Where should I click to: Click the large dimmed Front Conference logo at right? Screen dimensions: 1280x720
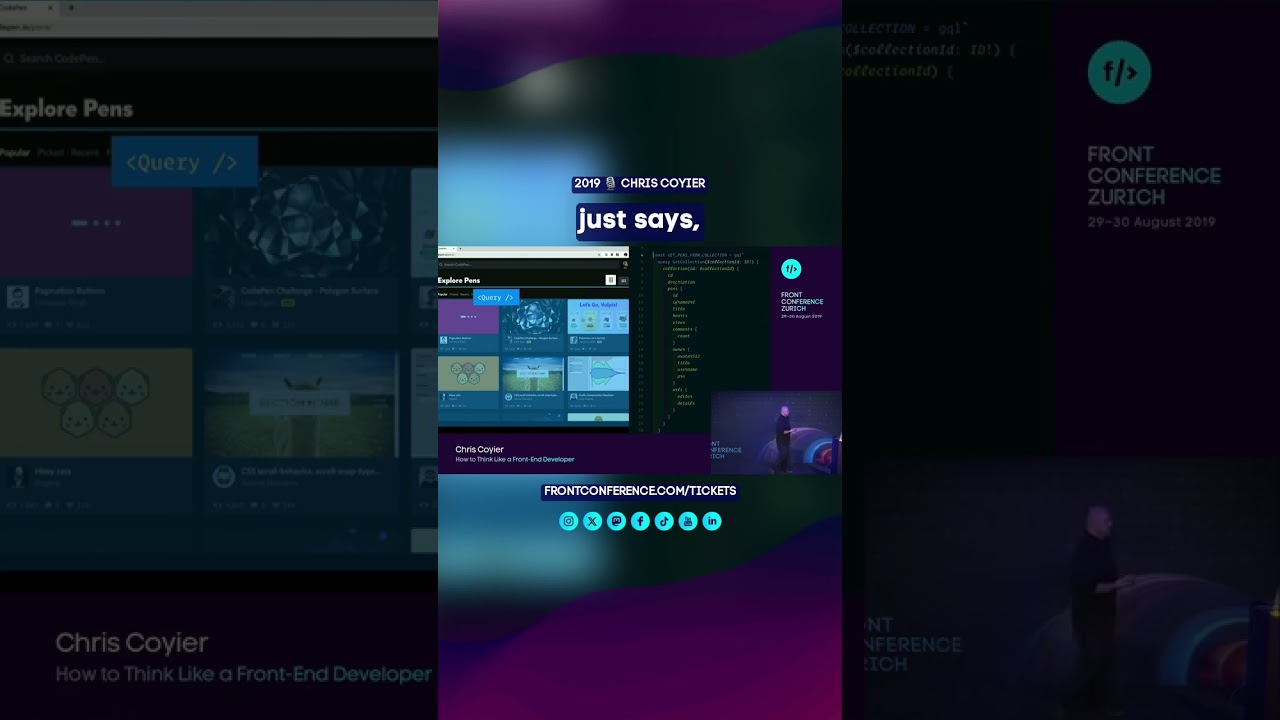tap(1119, 72)
